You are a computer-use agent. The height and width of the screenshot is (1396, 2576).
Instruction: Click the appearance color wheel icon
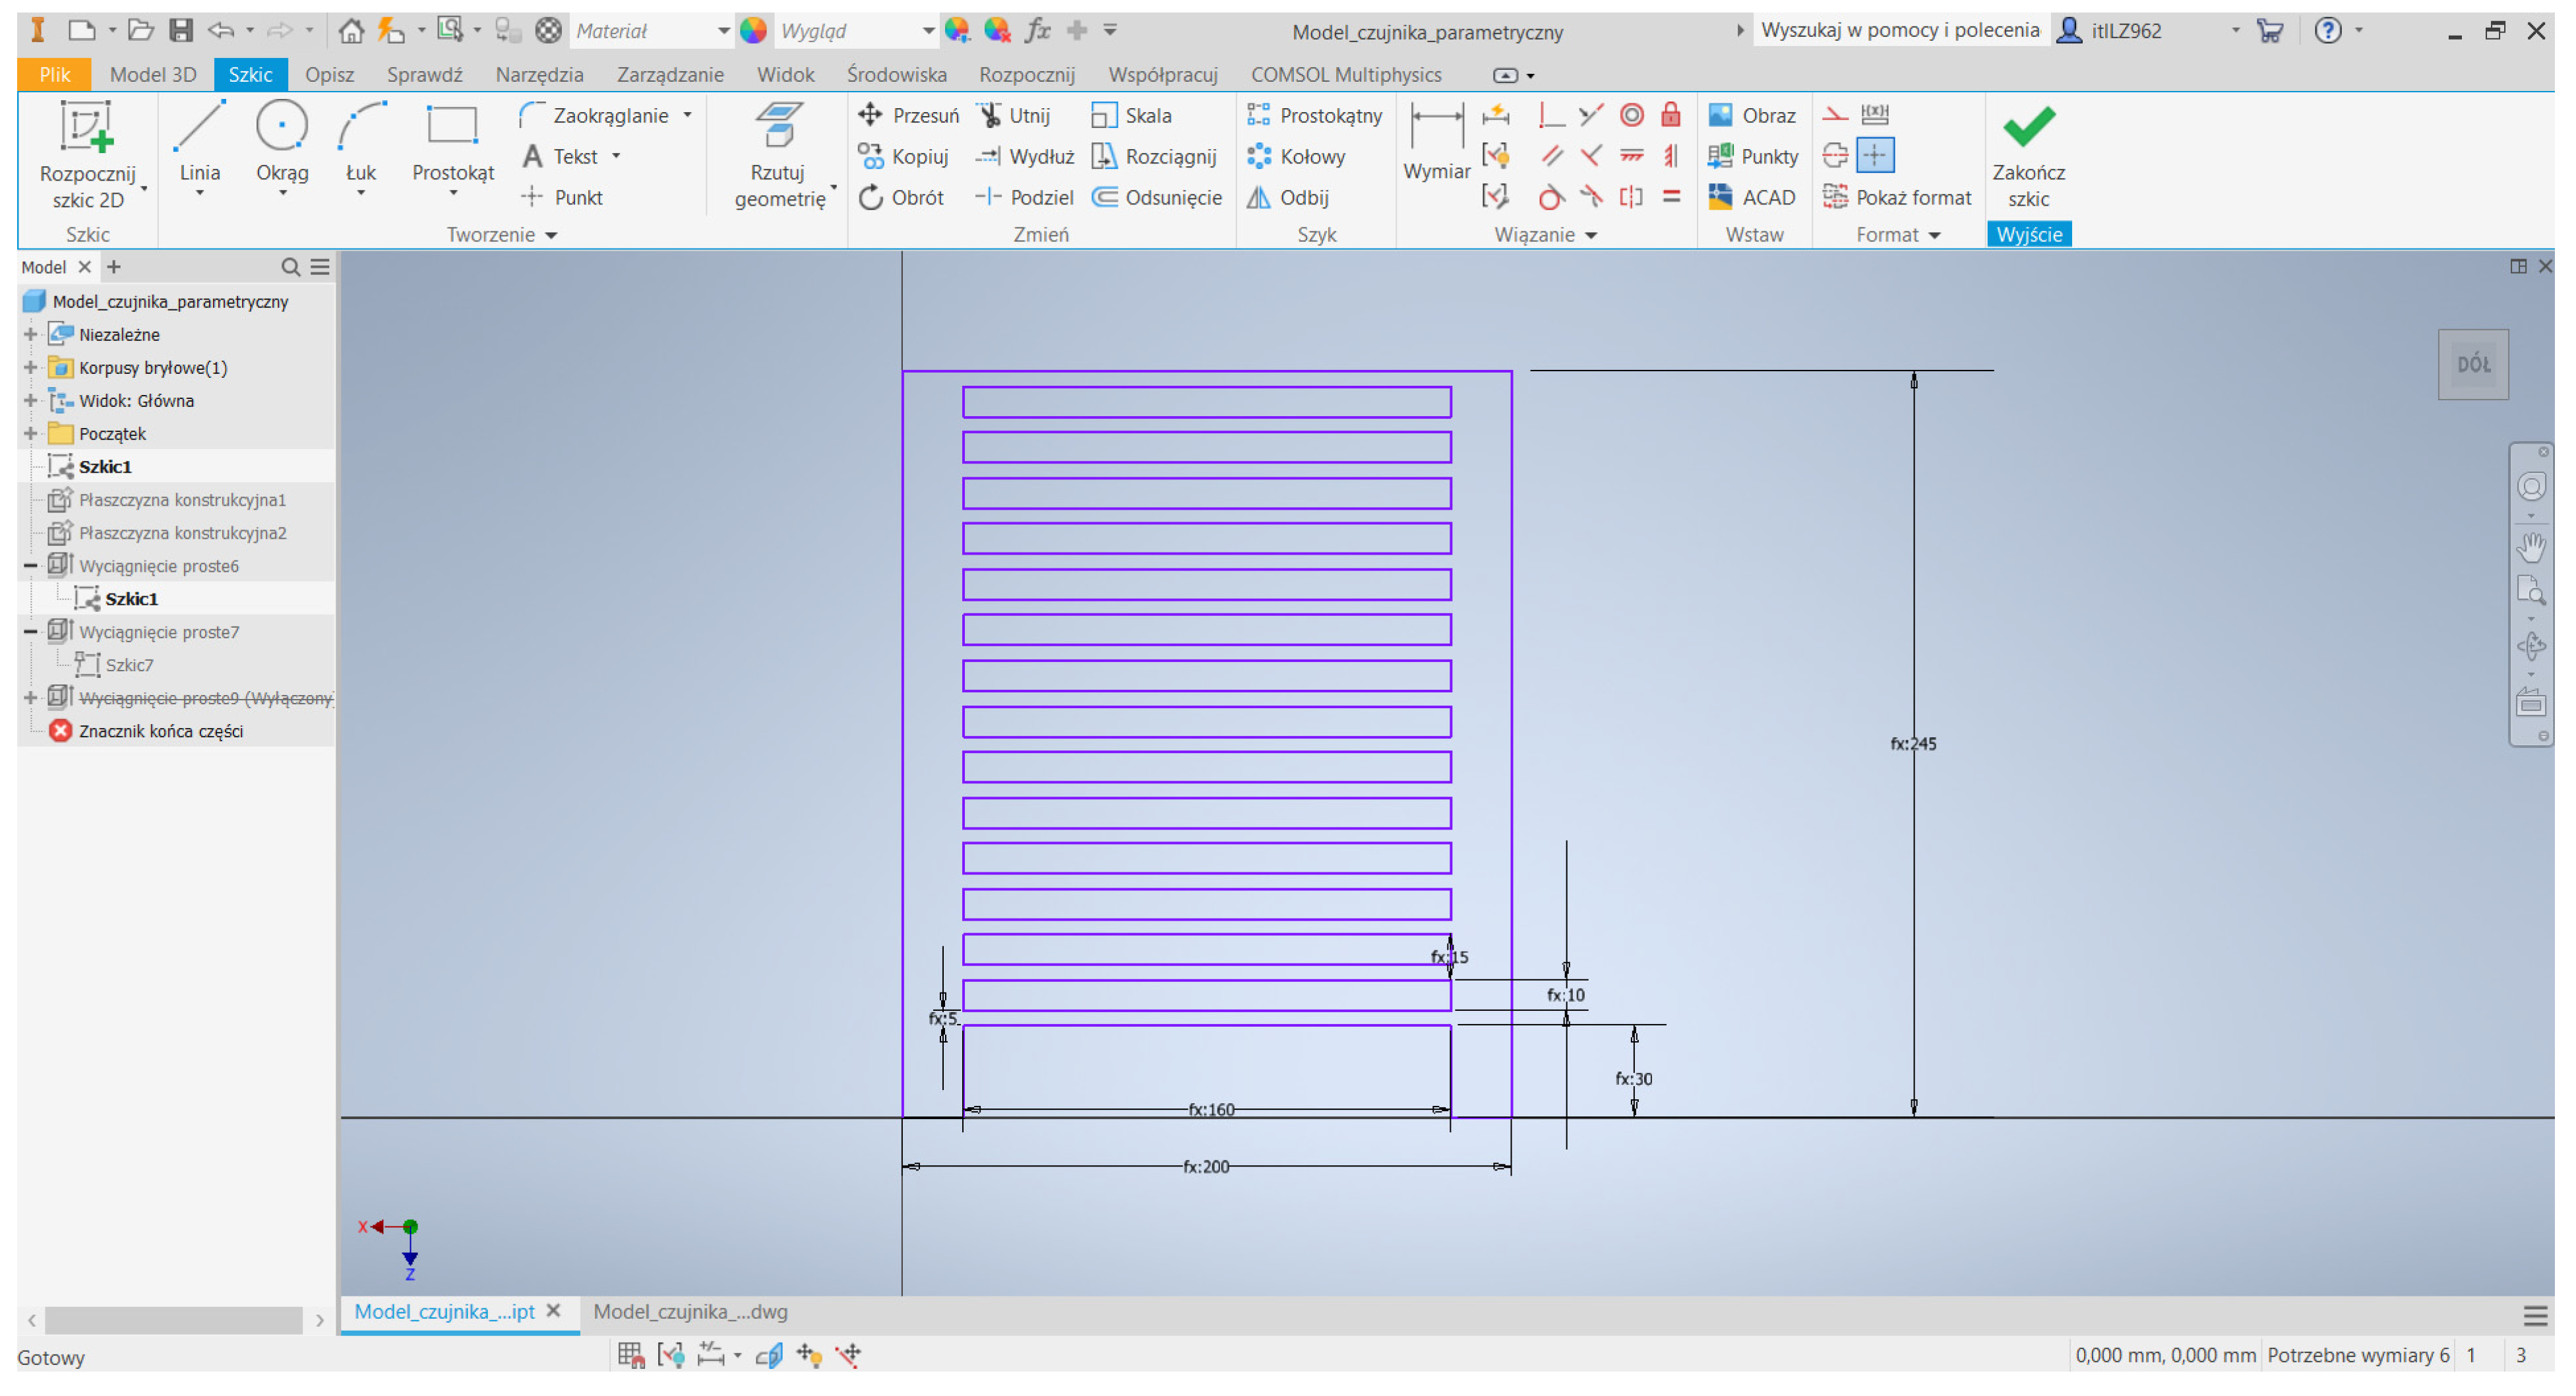[x=753, y=30]
